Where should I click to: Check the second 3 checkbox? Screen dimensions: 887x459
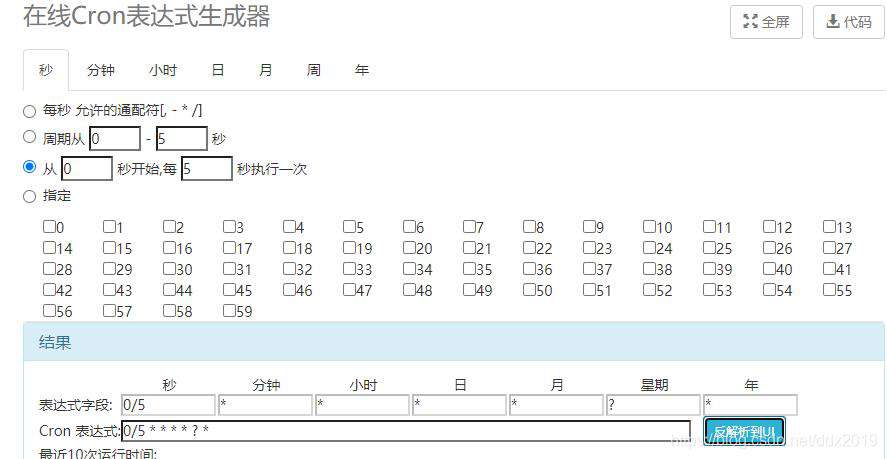coord(229,227)
